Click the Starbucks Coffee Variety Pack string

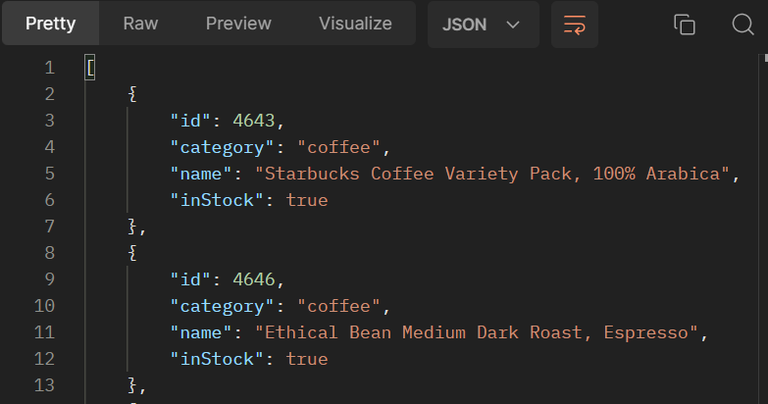(x=492, y=174)
